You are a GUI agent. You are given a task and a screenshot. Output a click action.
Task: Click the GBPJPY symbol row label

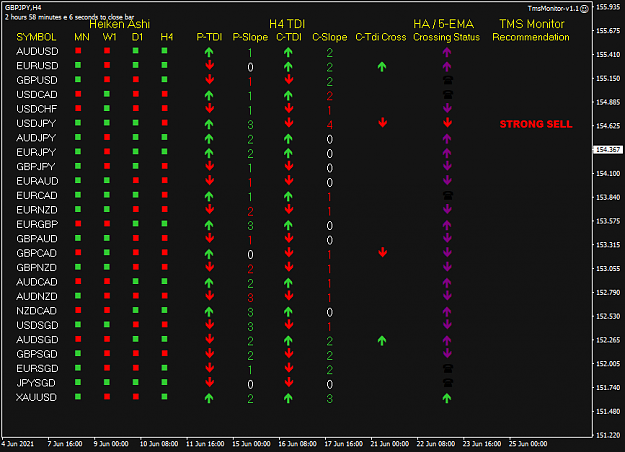[x=35, y=167]
